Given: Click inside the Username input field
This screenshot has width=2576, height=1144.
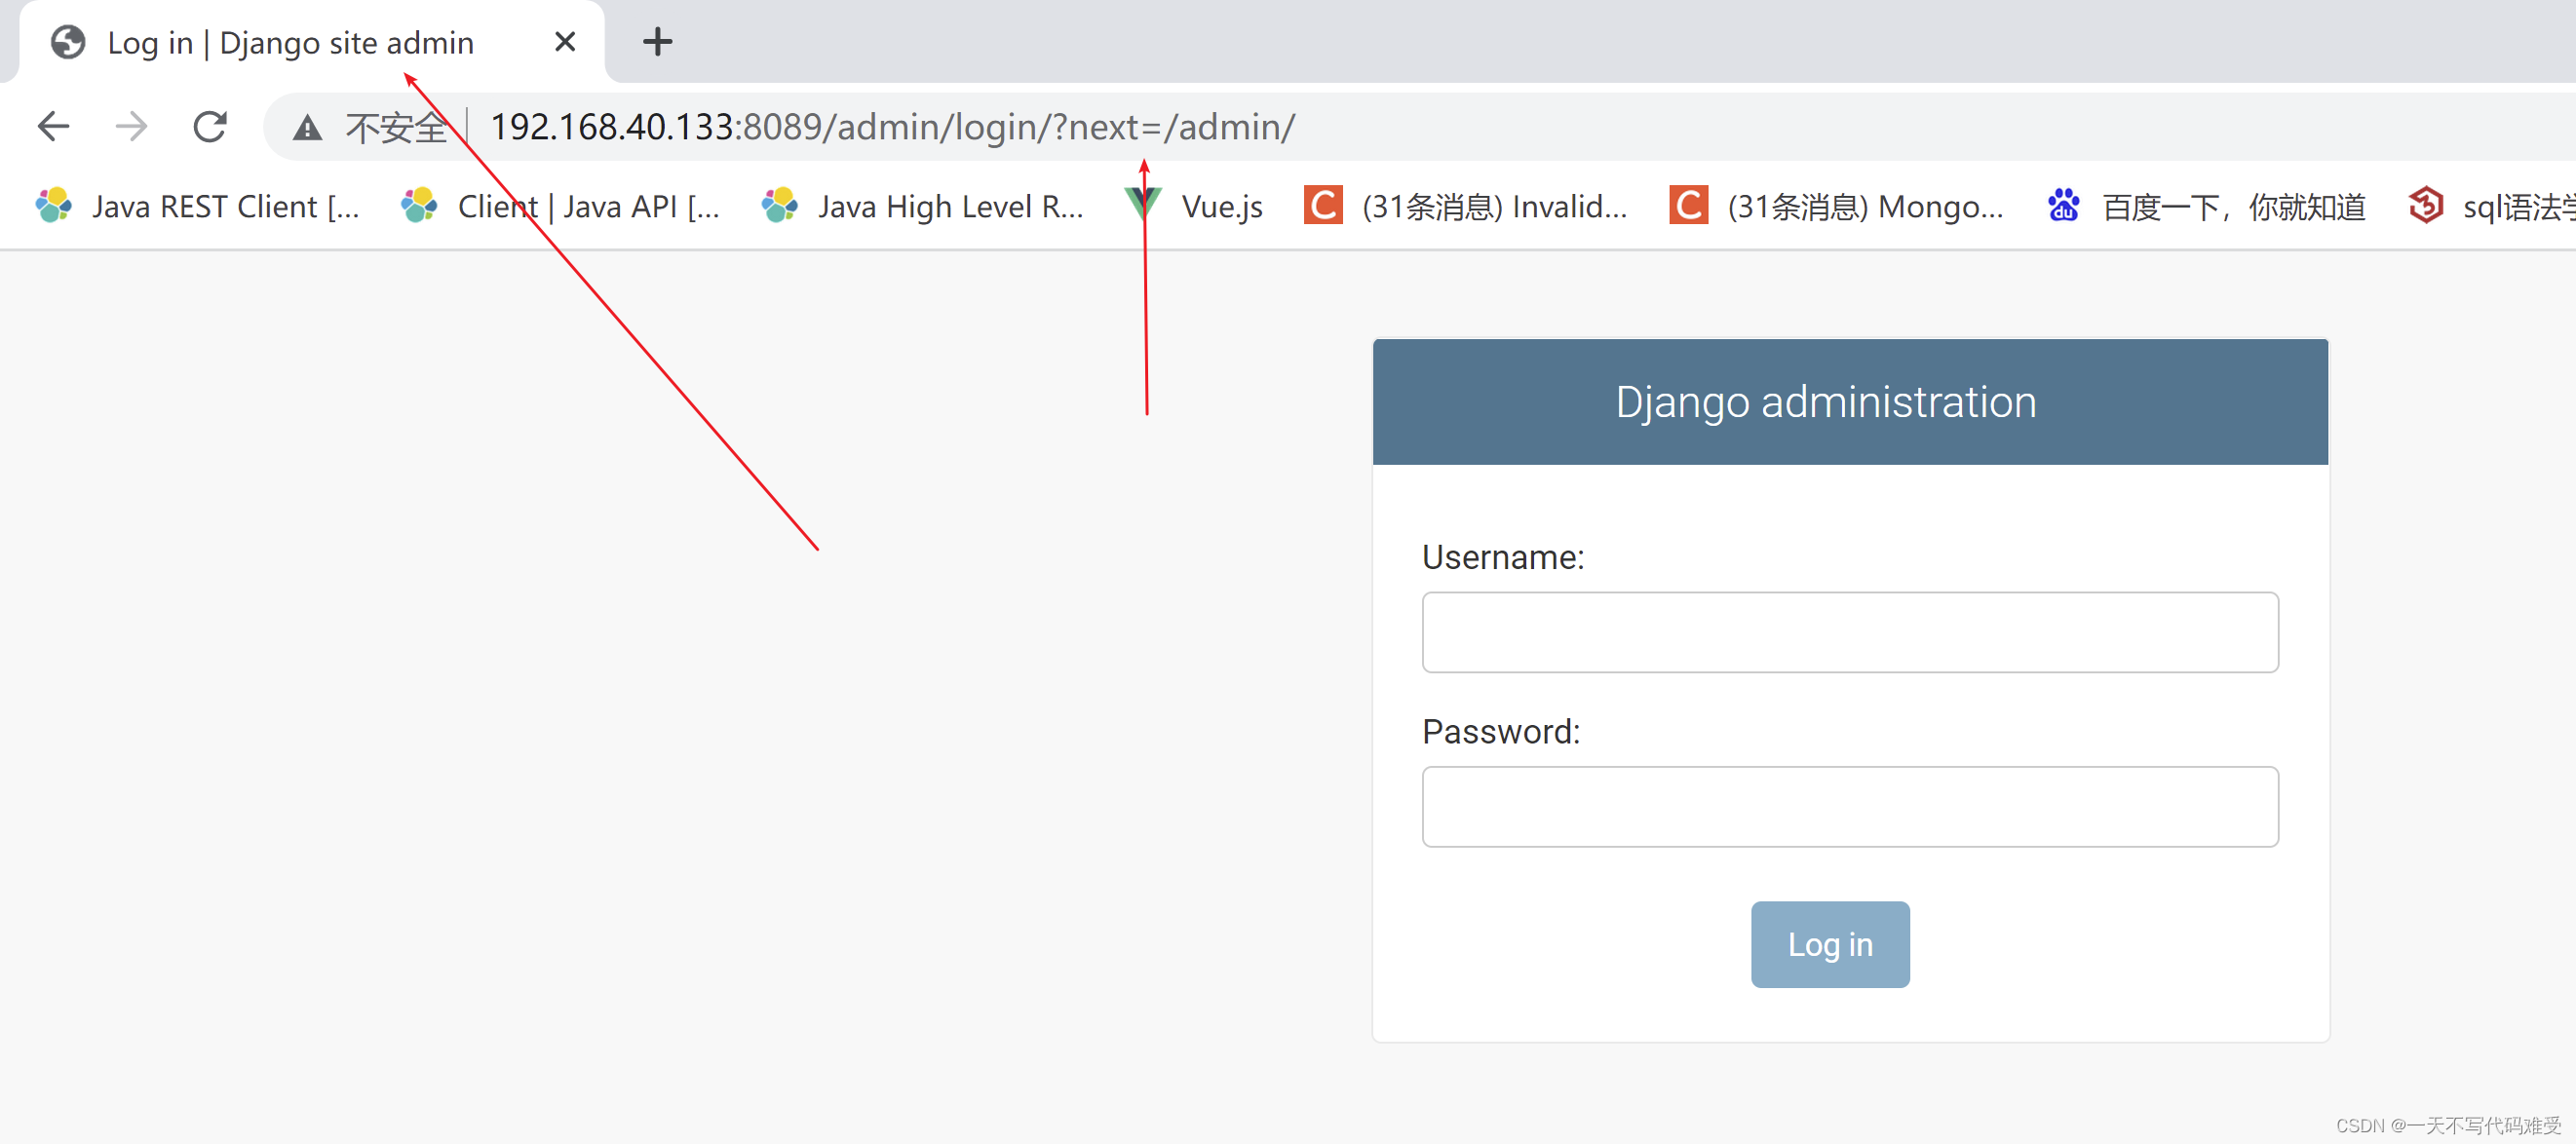Looking at the screenshot, I should pos(1849,632).
